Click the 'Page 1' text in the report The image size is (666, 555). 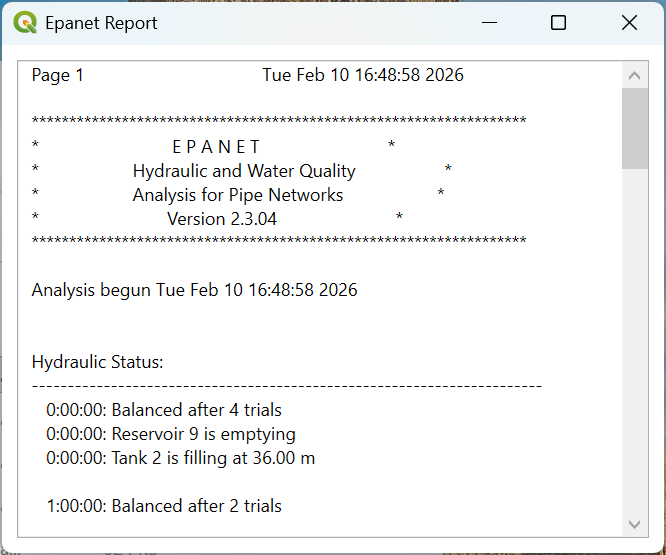click(x=58, y=75)
